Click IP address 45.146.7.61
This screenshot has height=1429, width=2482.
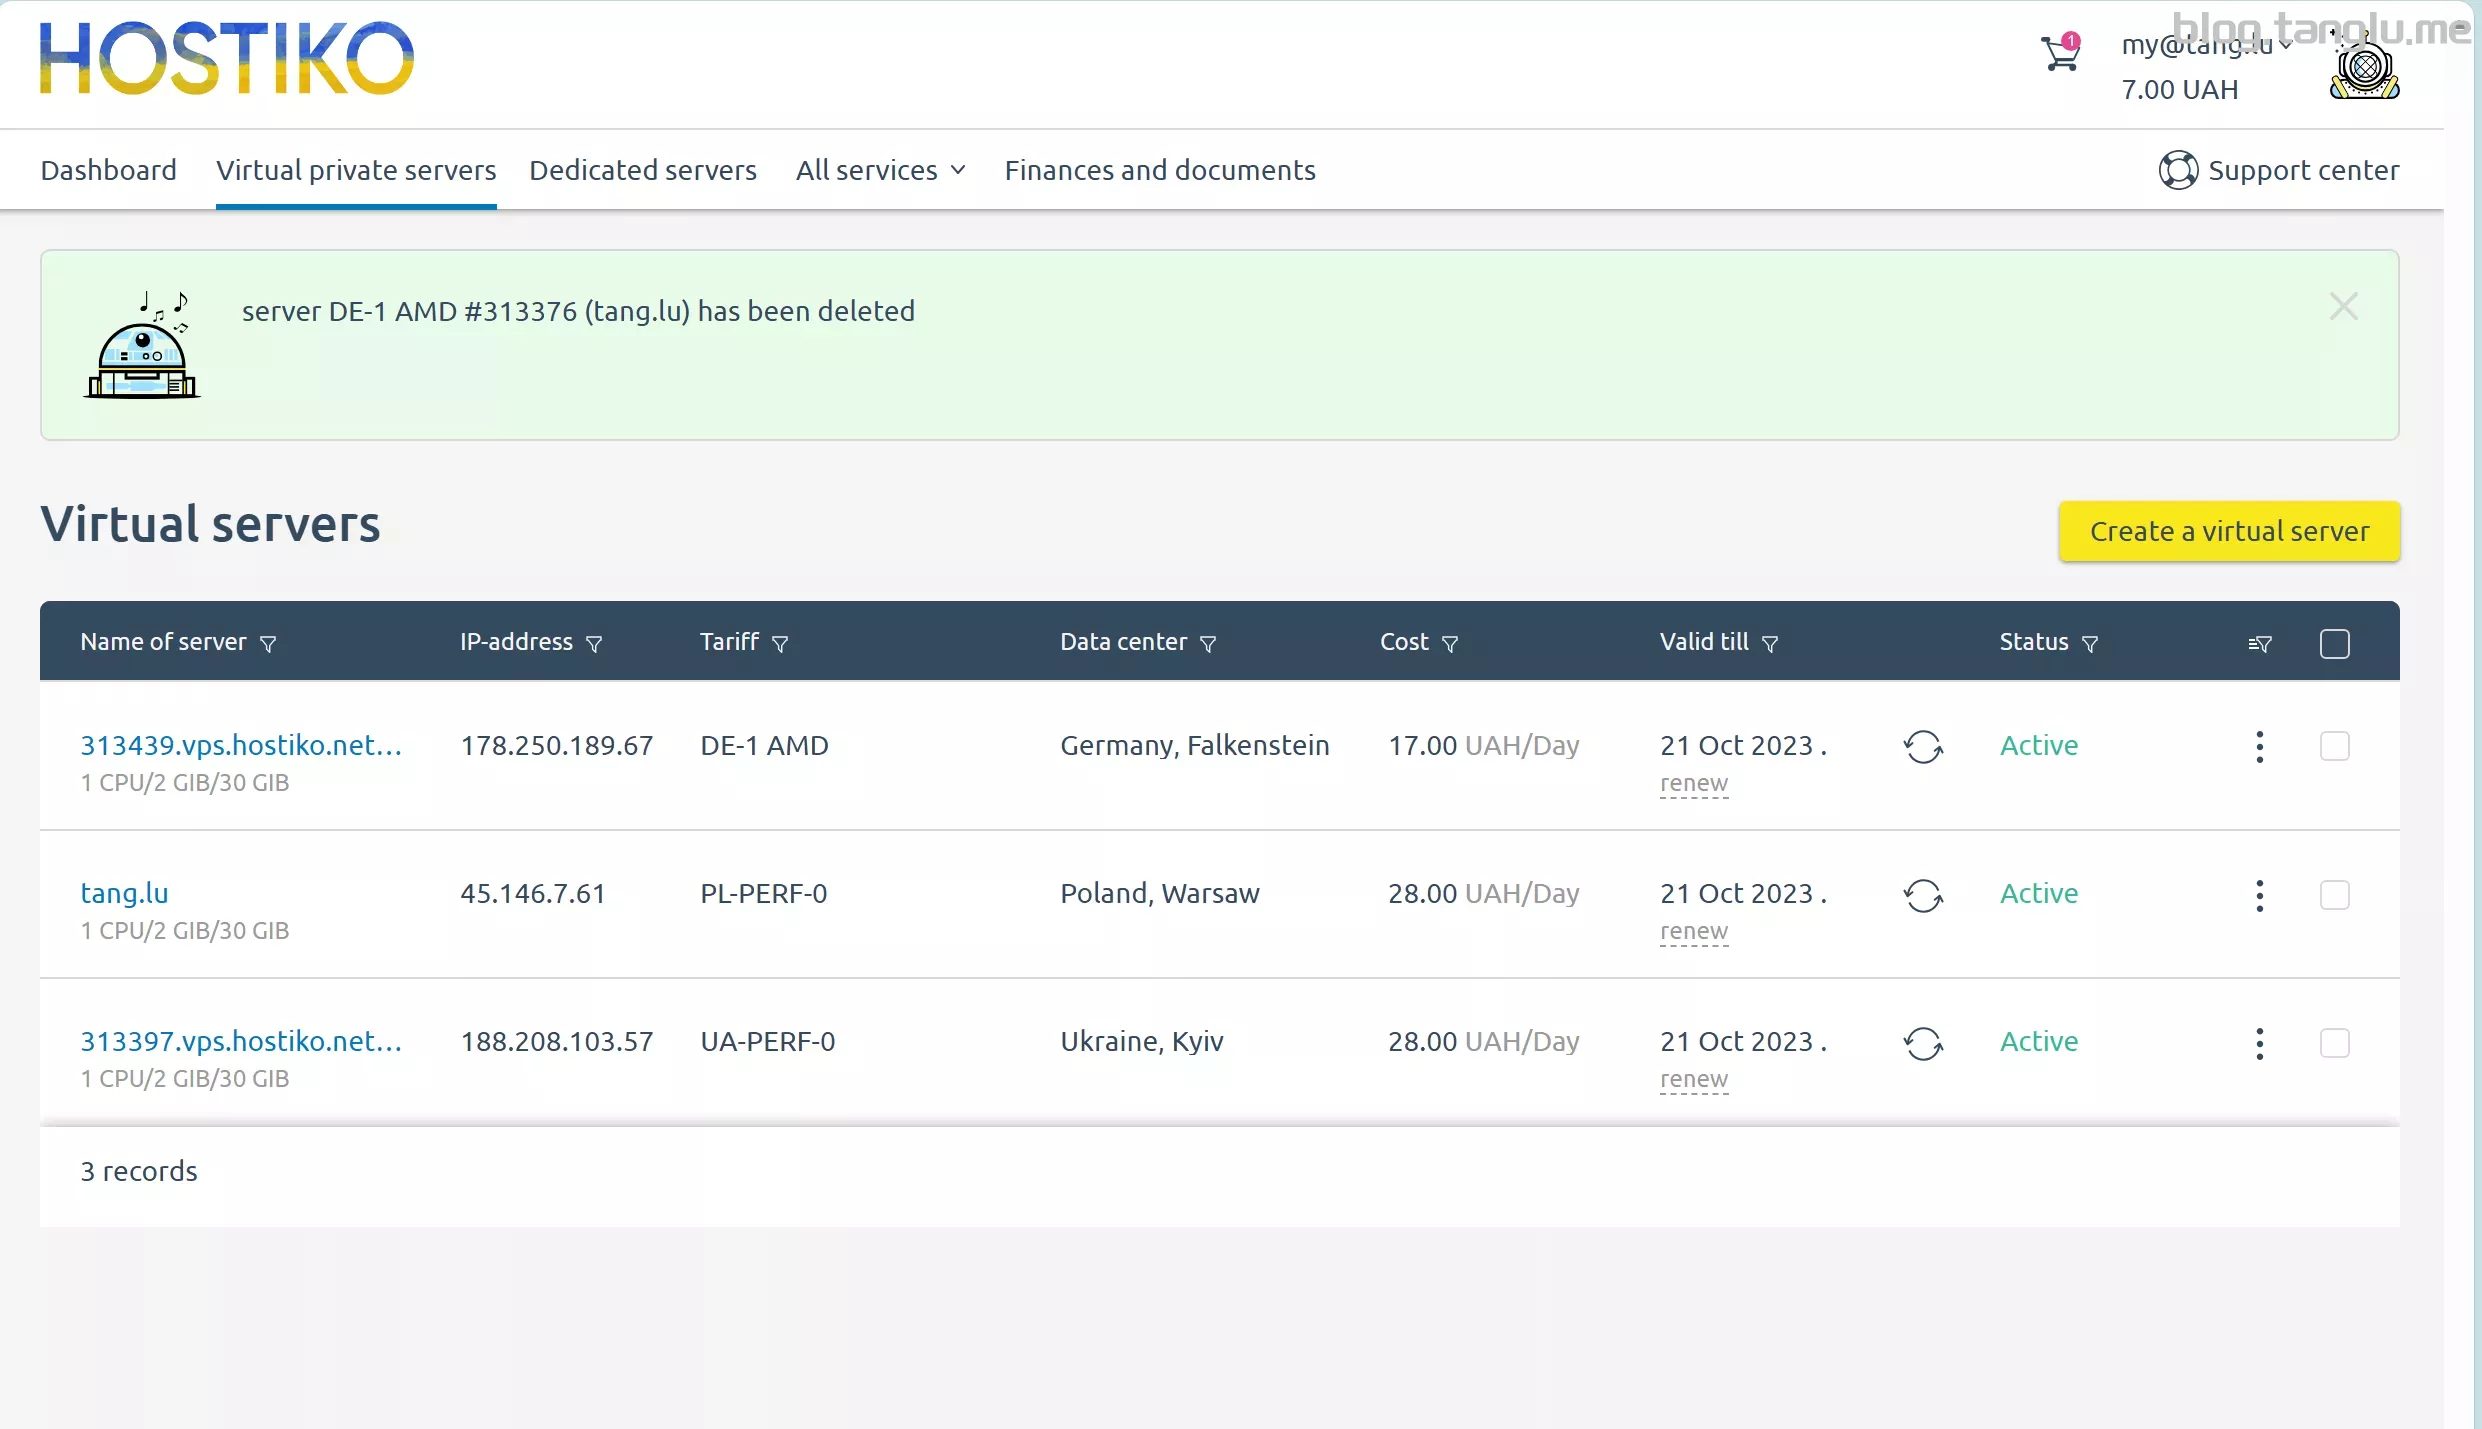pos(533,893)
